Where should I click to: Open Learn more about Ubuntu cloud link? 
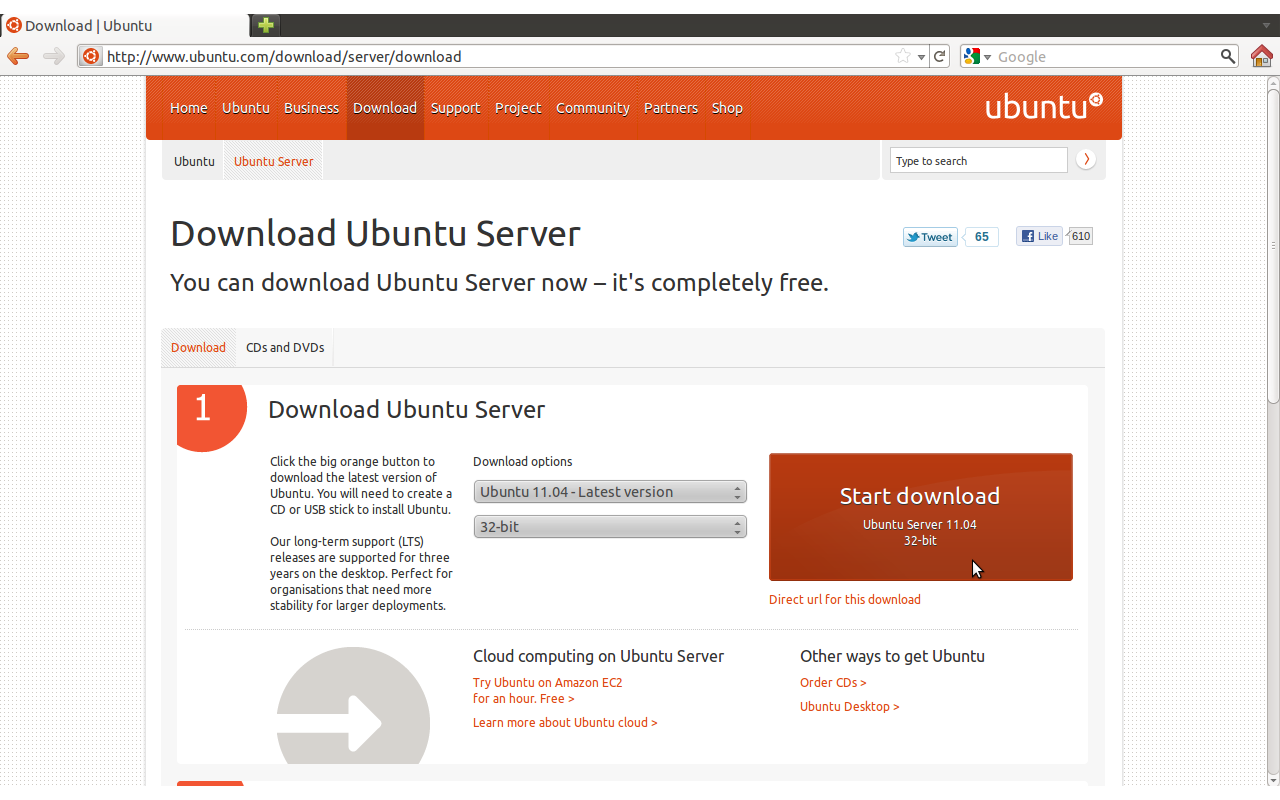(565, 722)
